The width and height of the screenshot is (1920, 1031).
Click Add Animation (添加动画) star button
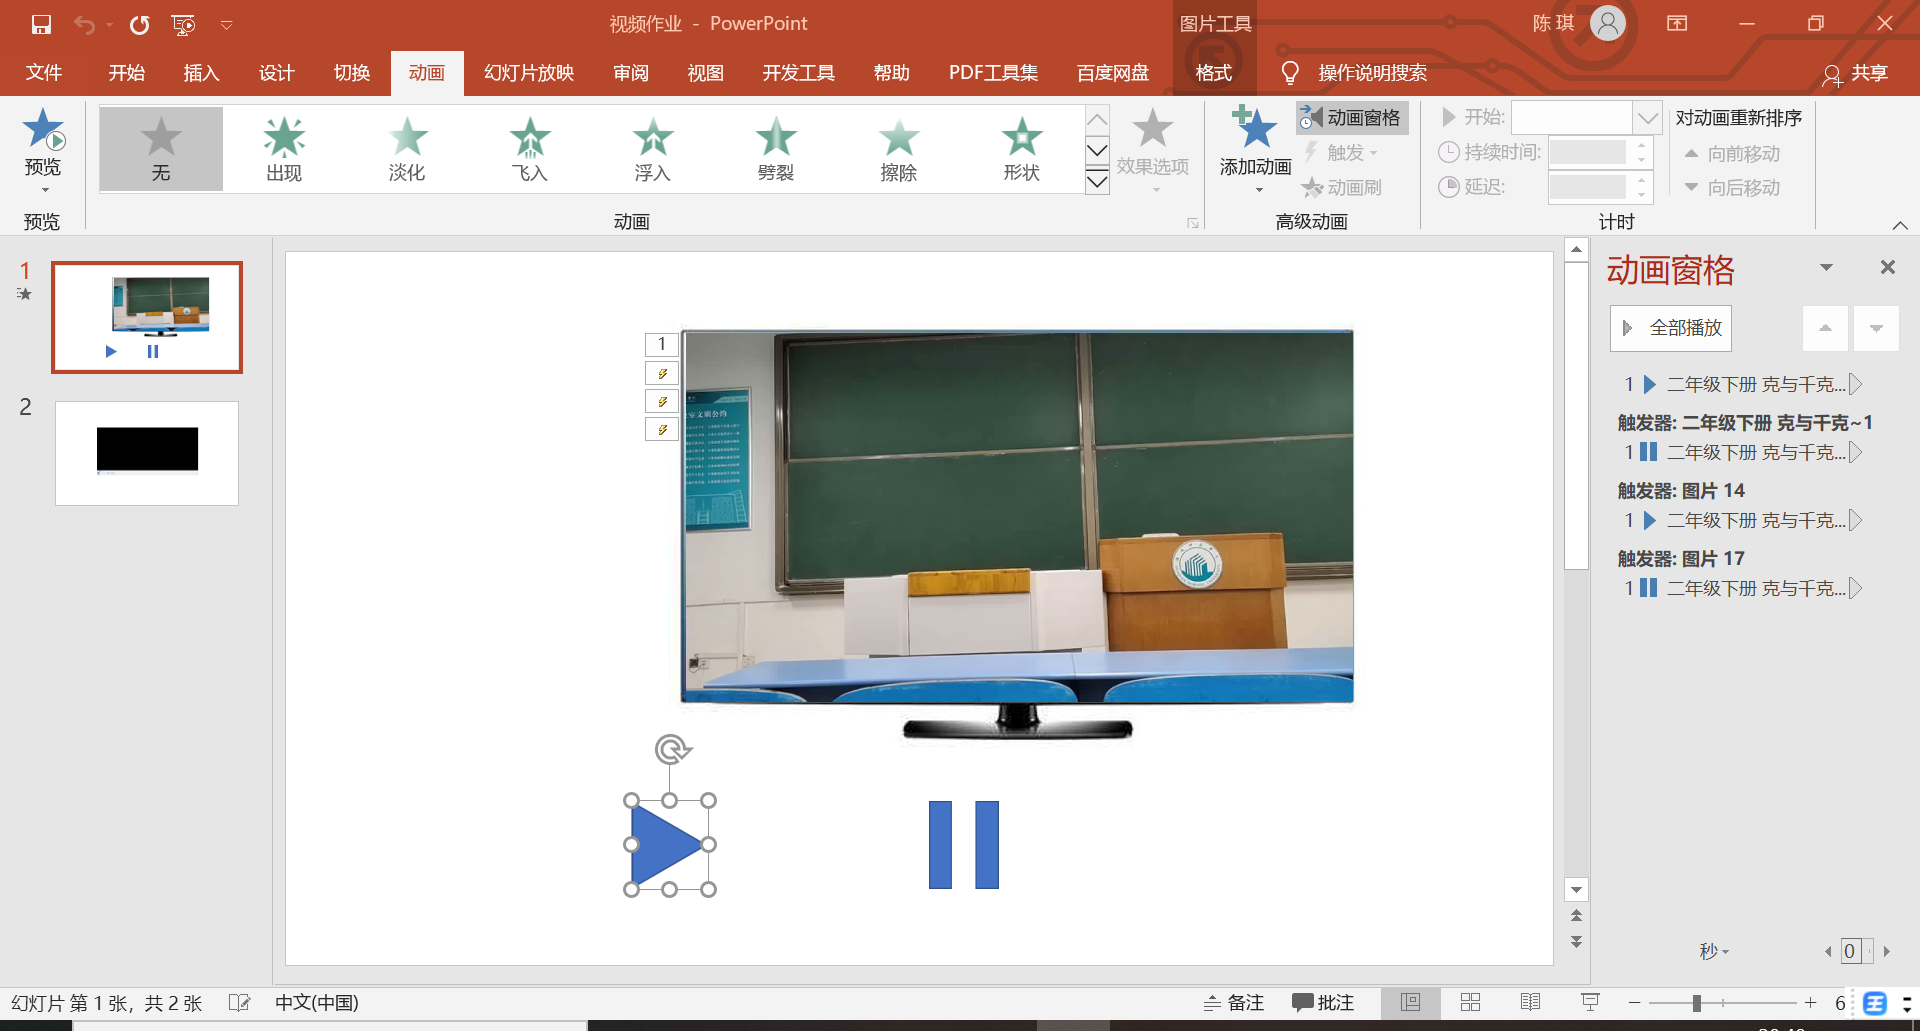click(x=1256, y=150)
